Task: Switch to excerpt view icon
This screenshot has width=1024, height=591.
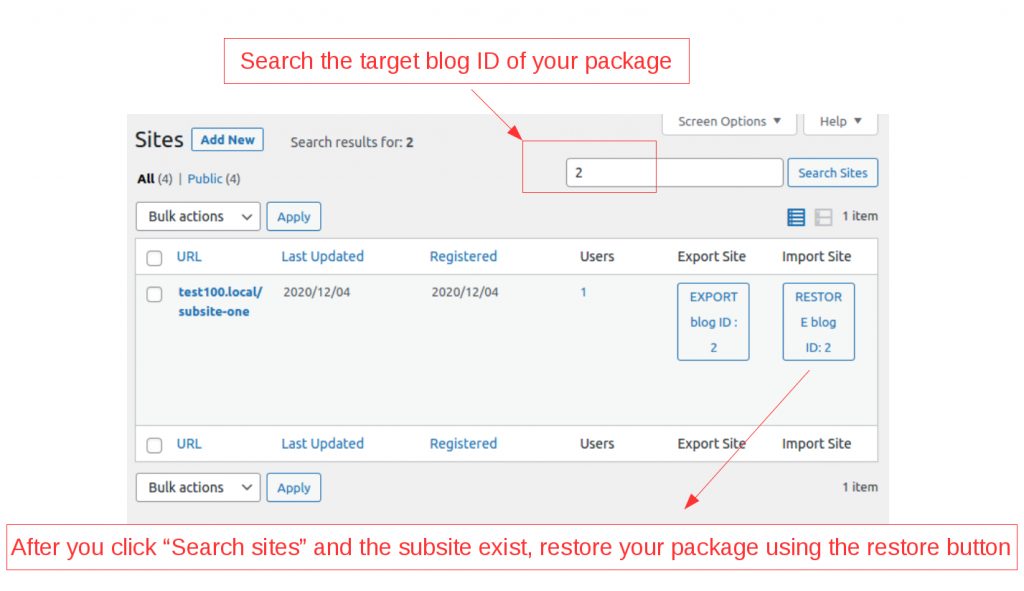Action: (x=823, y=217)
